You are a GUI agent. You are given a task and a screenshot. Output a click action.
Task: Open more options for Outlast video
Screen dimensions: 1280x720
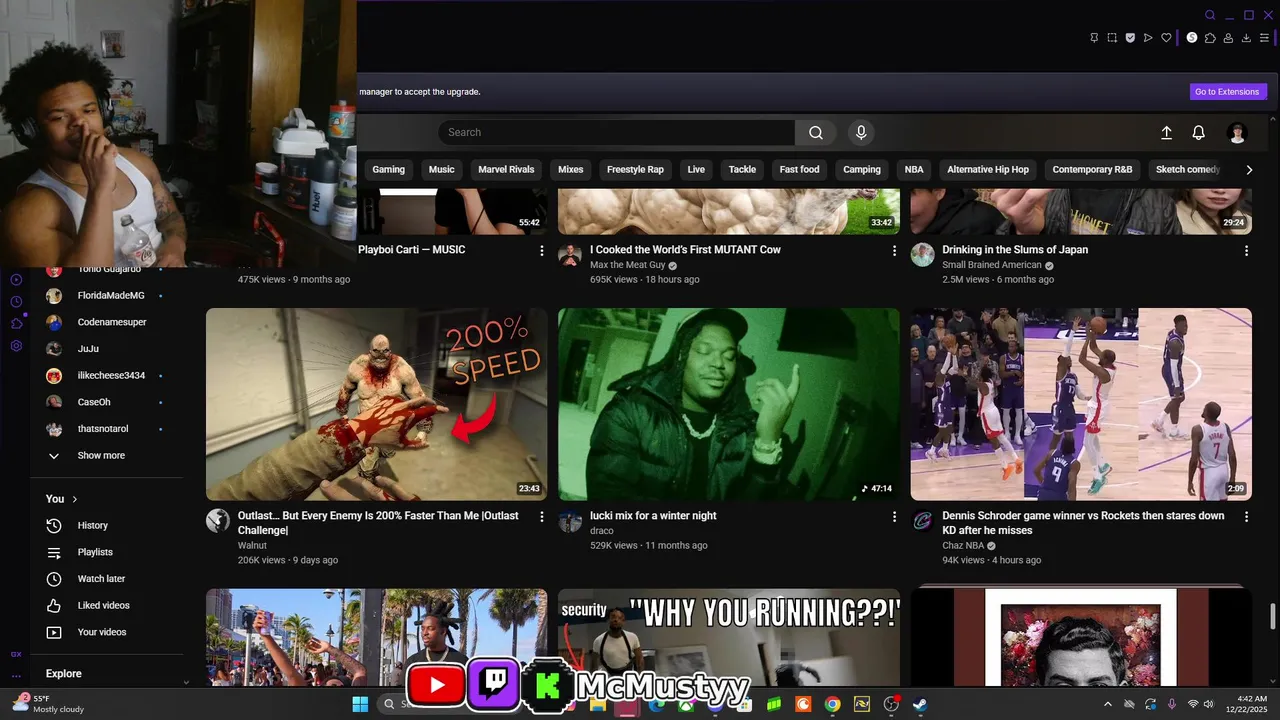(542, 517)
